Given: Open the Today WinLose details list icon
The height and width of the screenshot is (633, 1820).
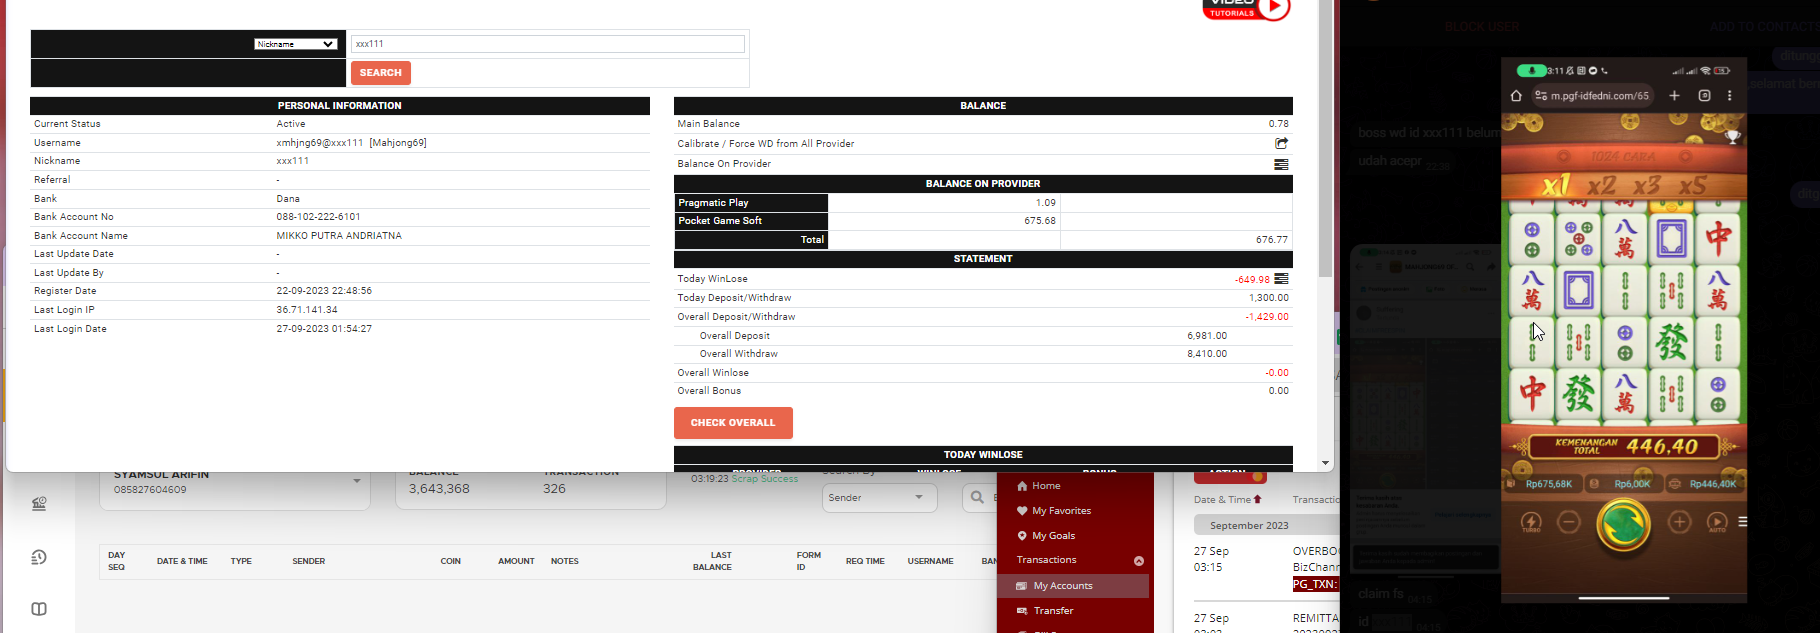Looking at the screenshot, I should pos(1281,279).
